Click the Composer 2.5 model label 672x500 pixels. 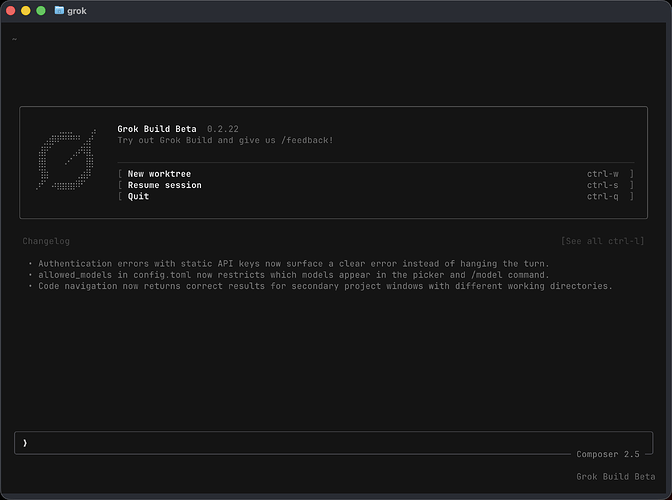[x=608, y=454]
